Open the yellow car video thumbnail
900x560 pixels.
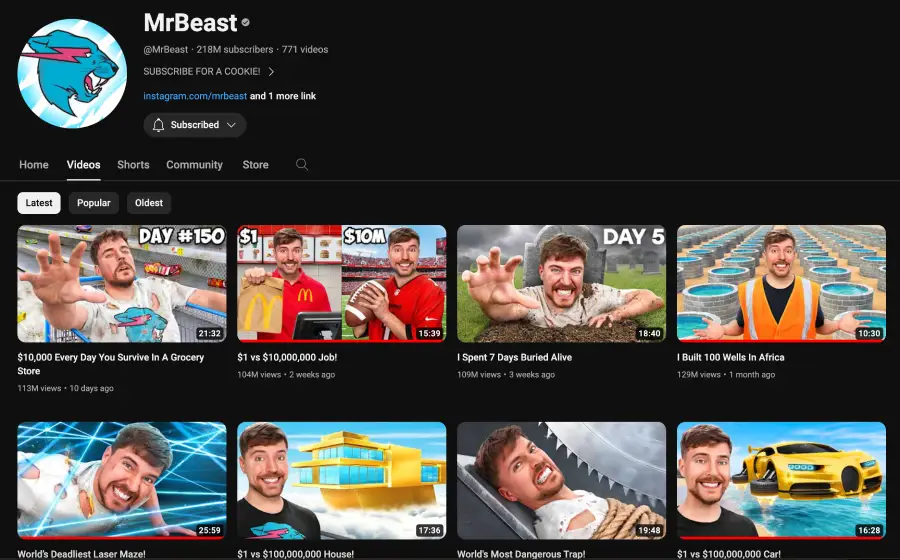pos(781,481)
